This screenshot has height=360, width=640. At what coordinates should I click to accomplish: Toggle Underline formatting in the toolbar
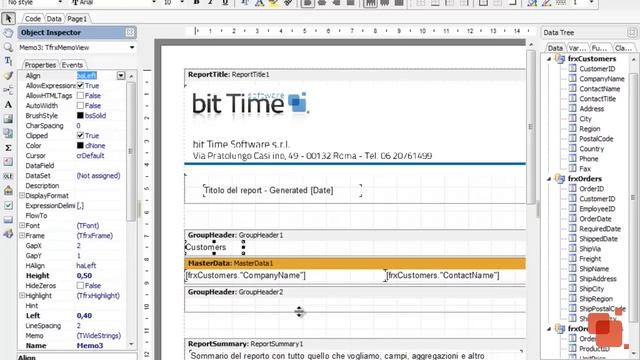click(225, 2)
